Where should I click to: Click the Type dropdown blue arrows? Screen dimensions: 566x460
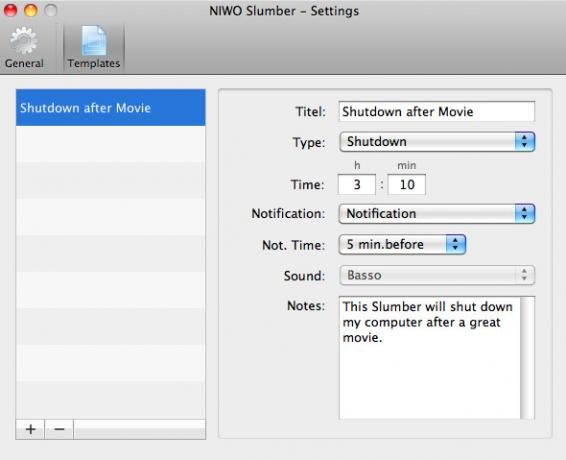point(524,142)
